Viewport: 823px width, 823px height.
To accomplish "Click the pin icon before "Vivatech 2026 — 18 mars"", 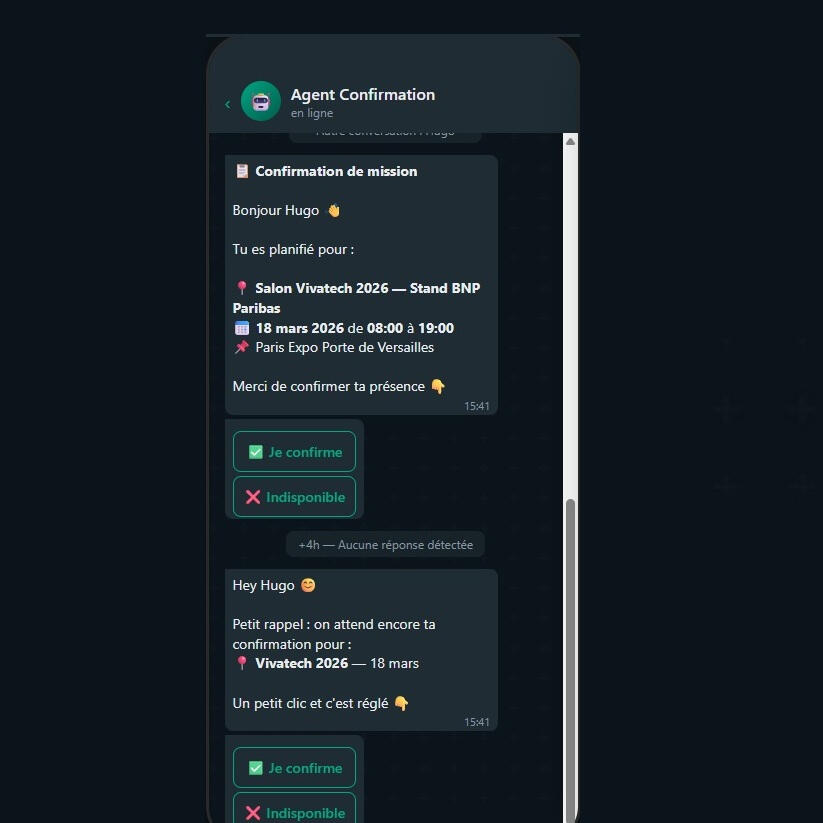I will pos(242,664).
